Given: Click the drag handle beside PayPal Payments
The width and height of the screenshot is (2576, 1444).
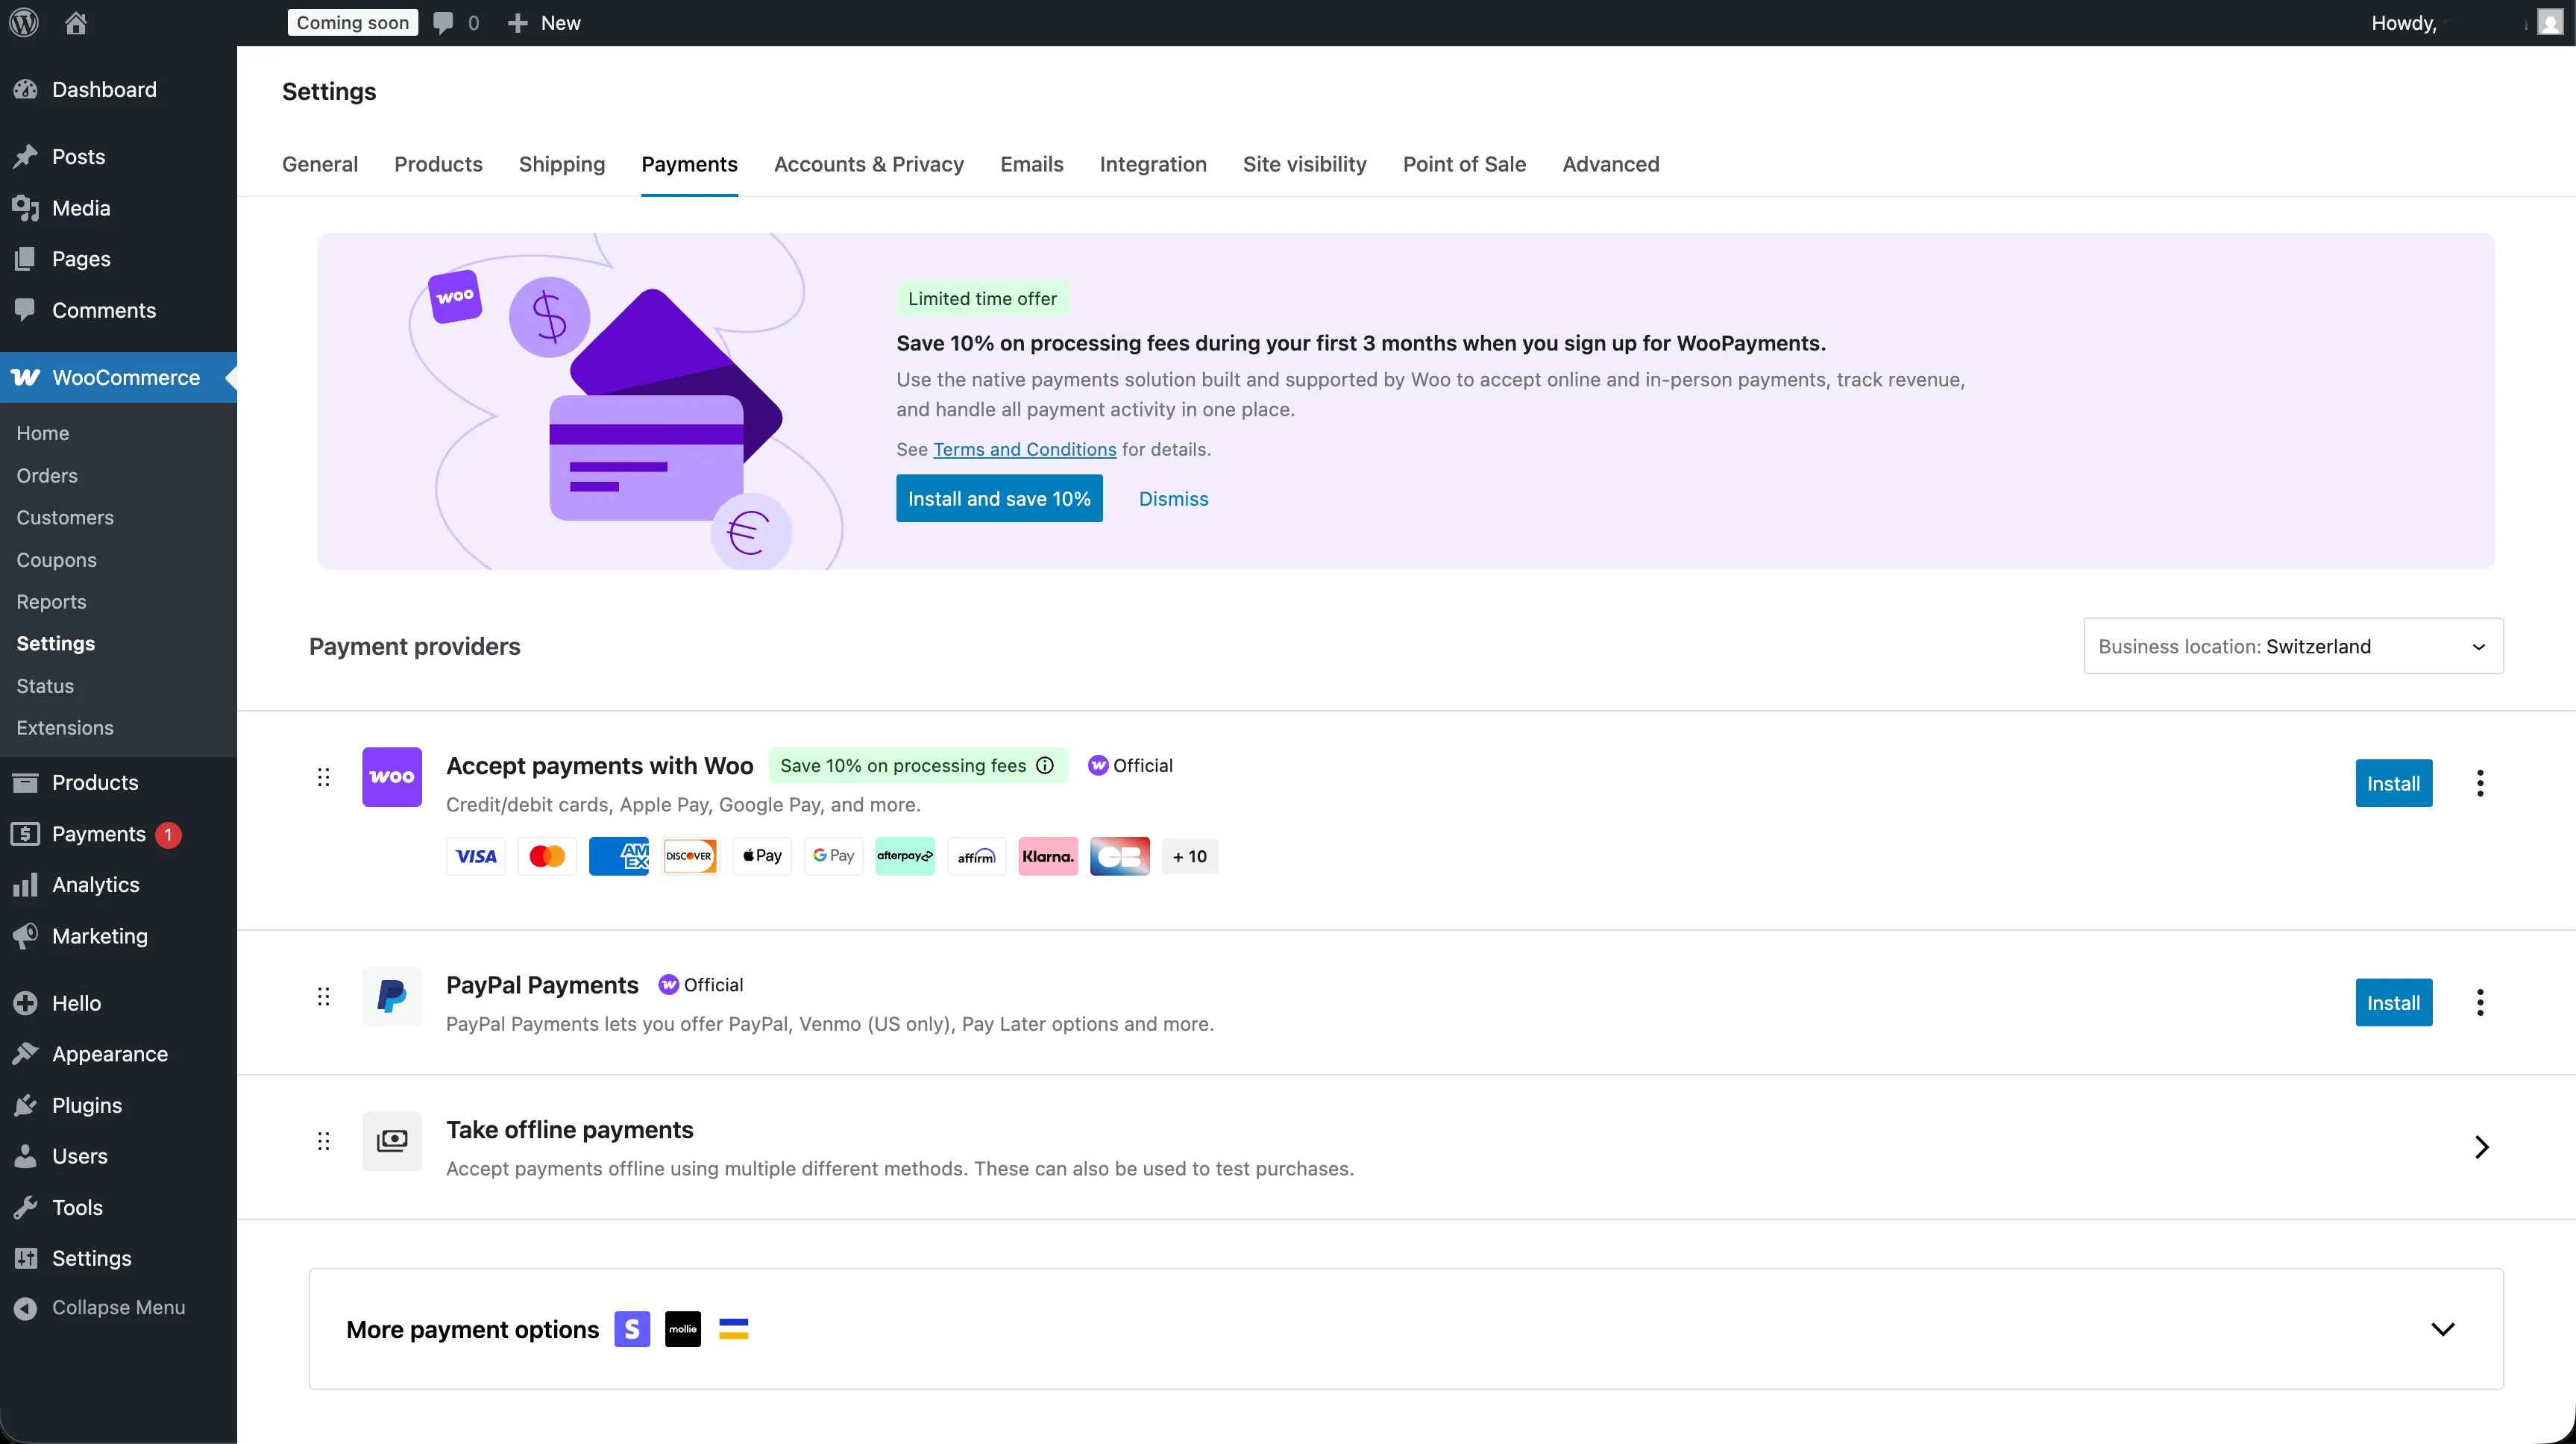Looking at the screenshot, I should tap(323, 997).
